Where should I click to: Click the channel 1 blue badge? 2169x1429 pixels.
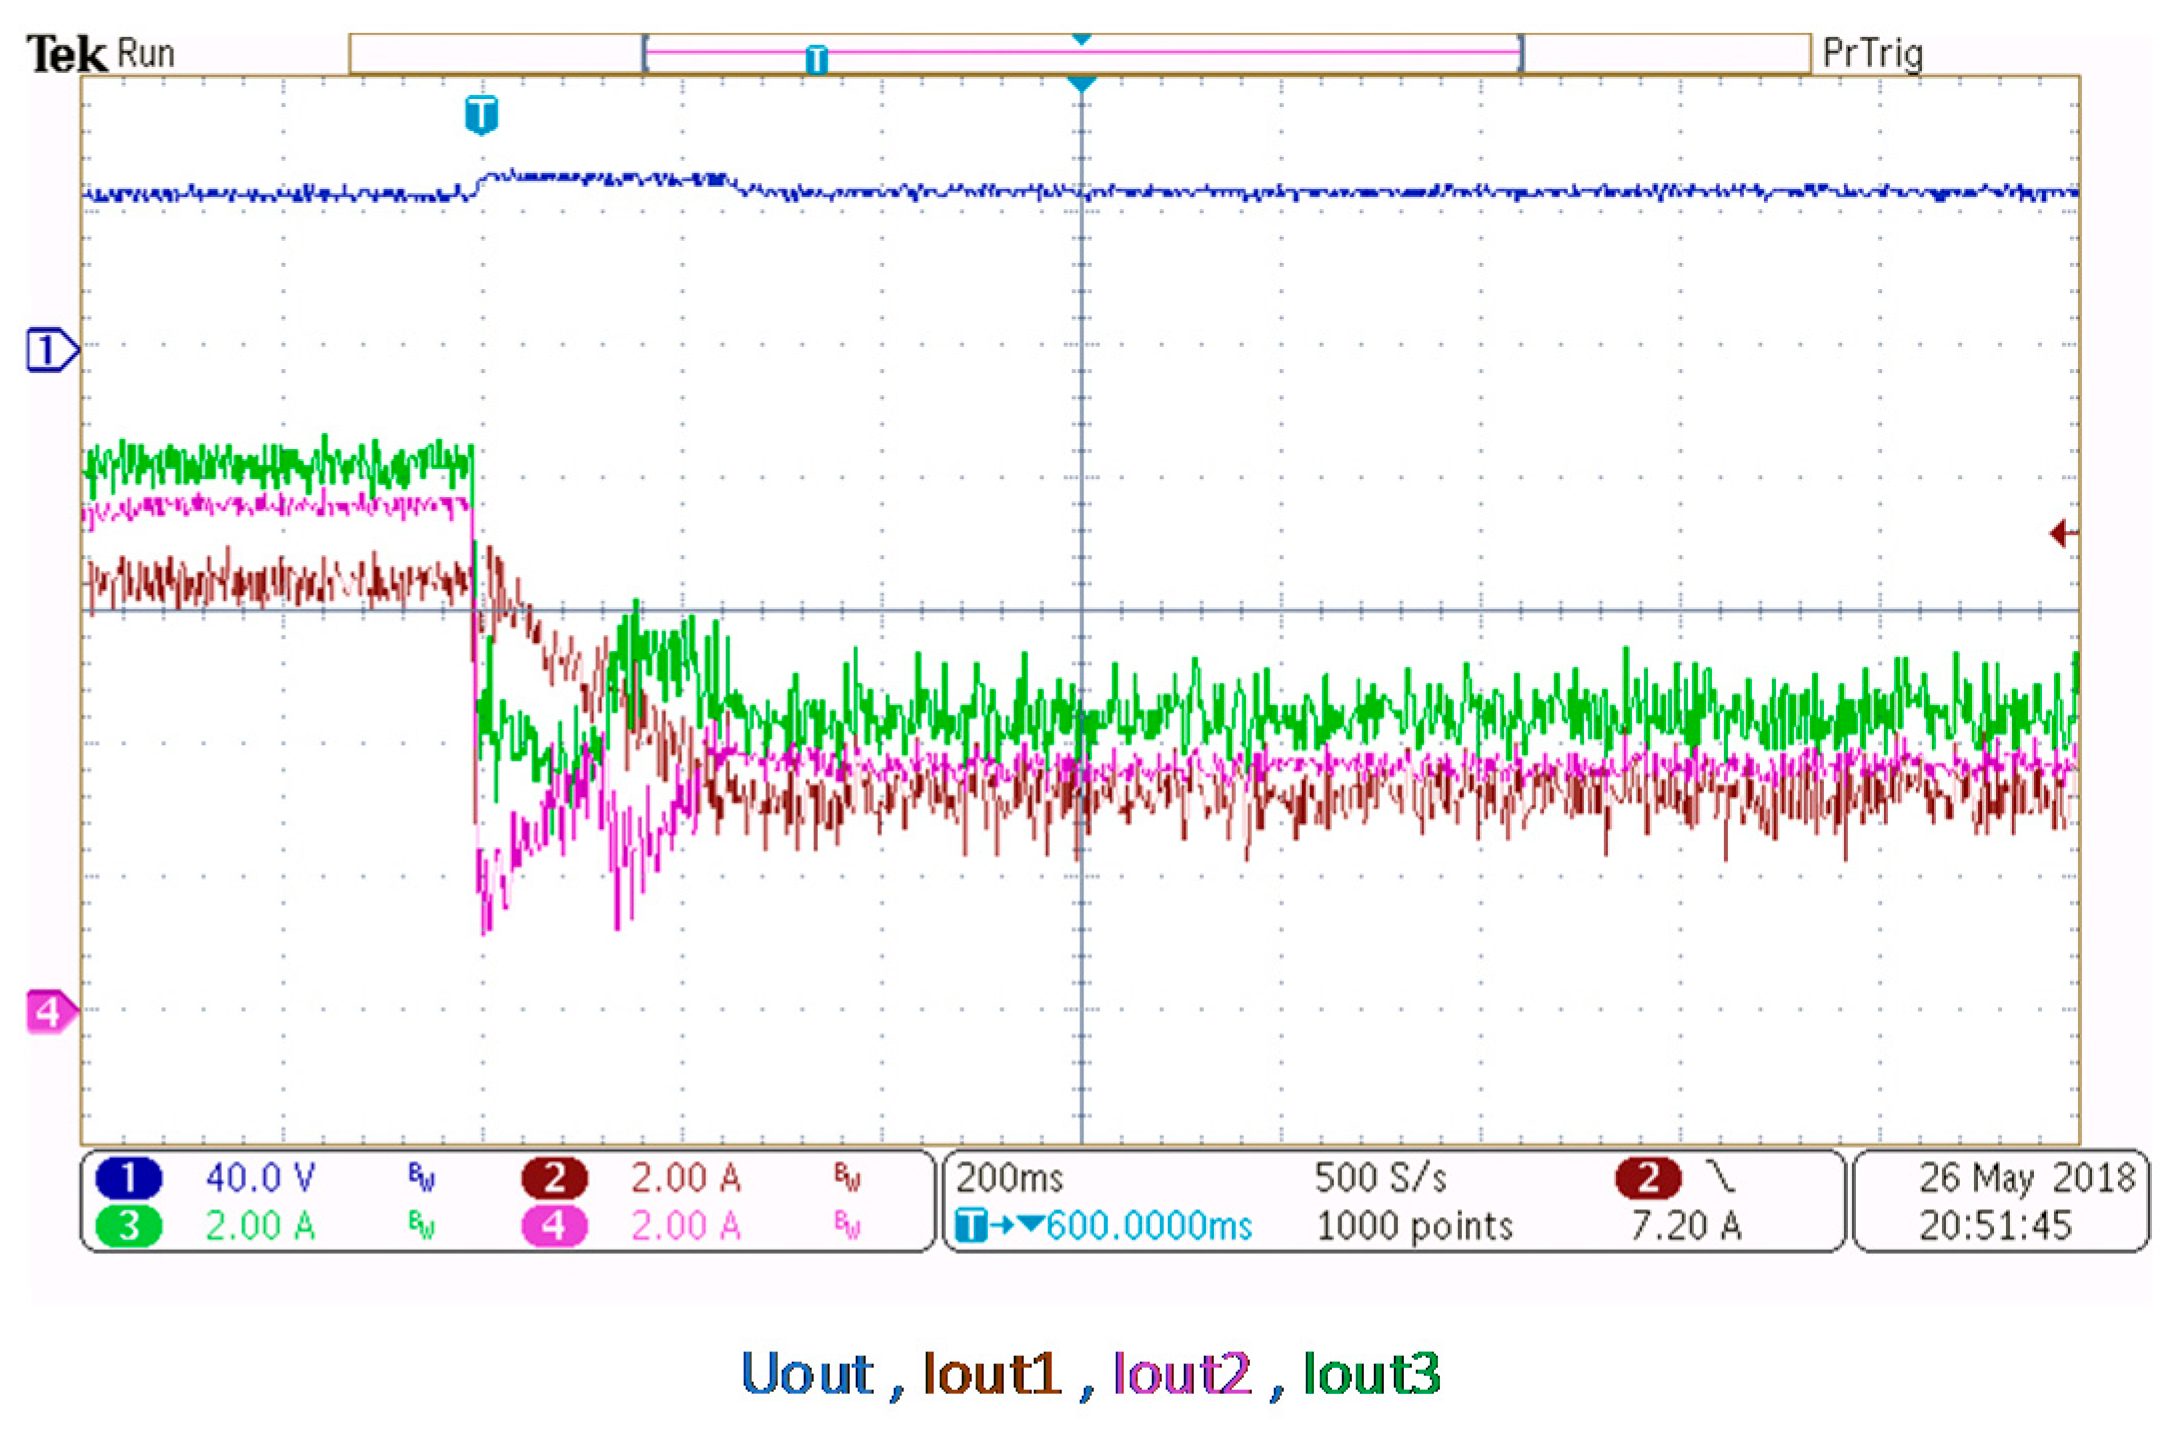click(128, 1177)
